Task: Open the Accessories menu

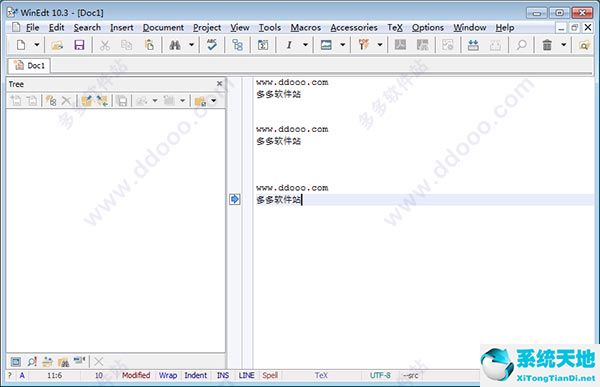Action: pyautogui.click(x=354, y=28)
